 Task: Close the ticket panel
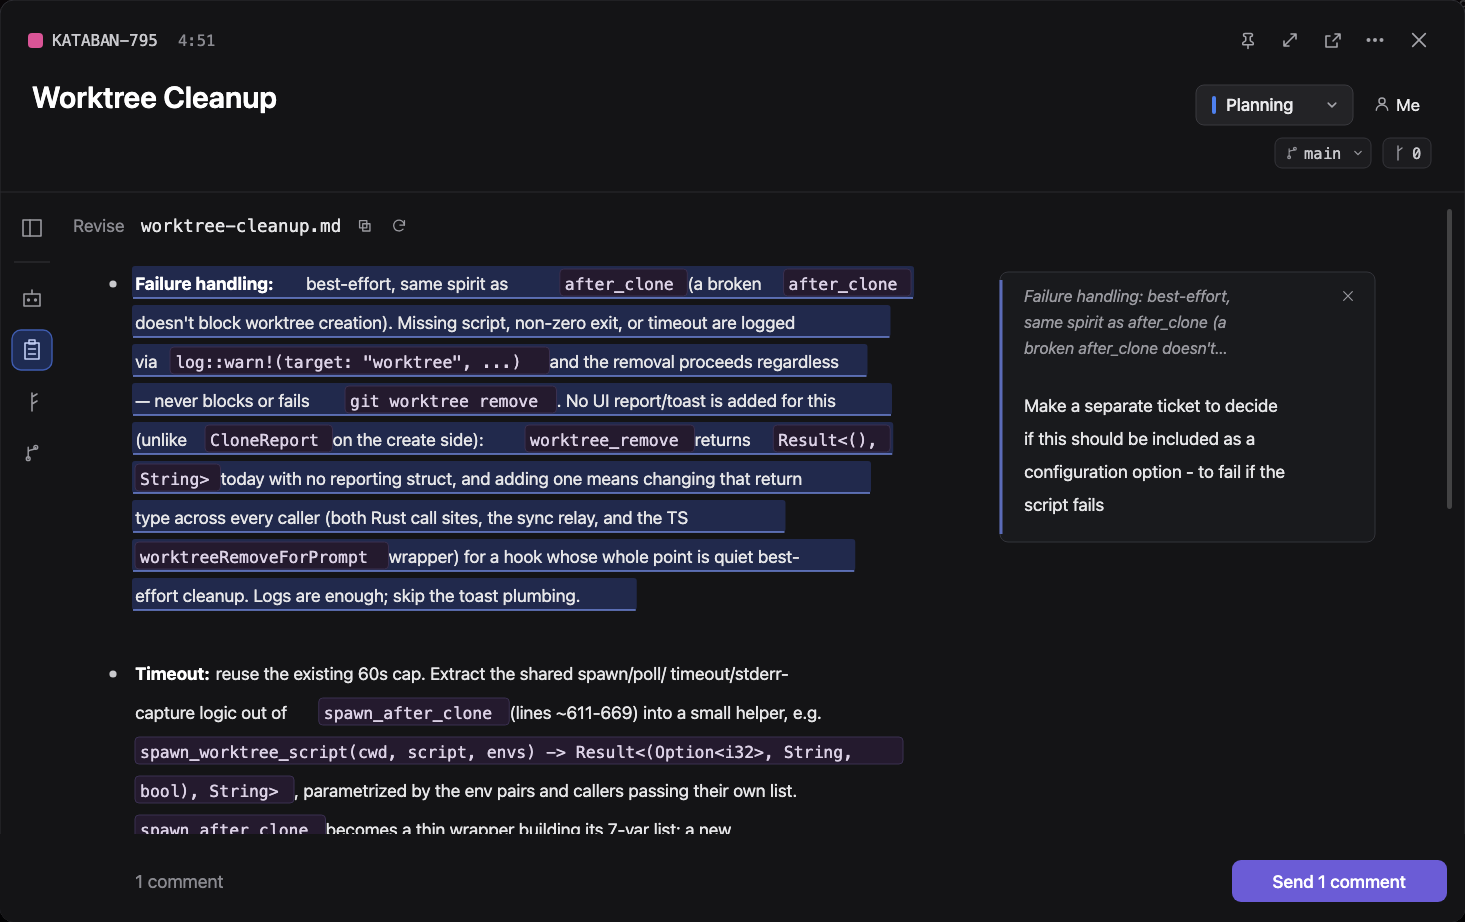[x=1419, y=40]
